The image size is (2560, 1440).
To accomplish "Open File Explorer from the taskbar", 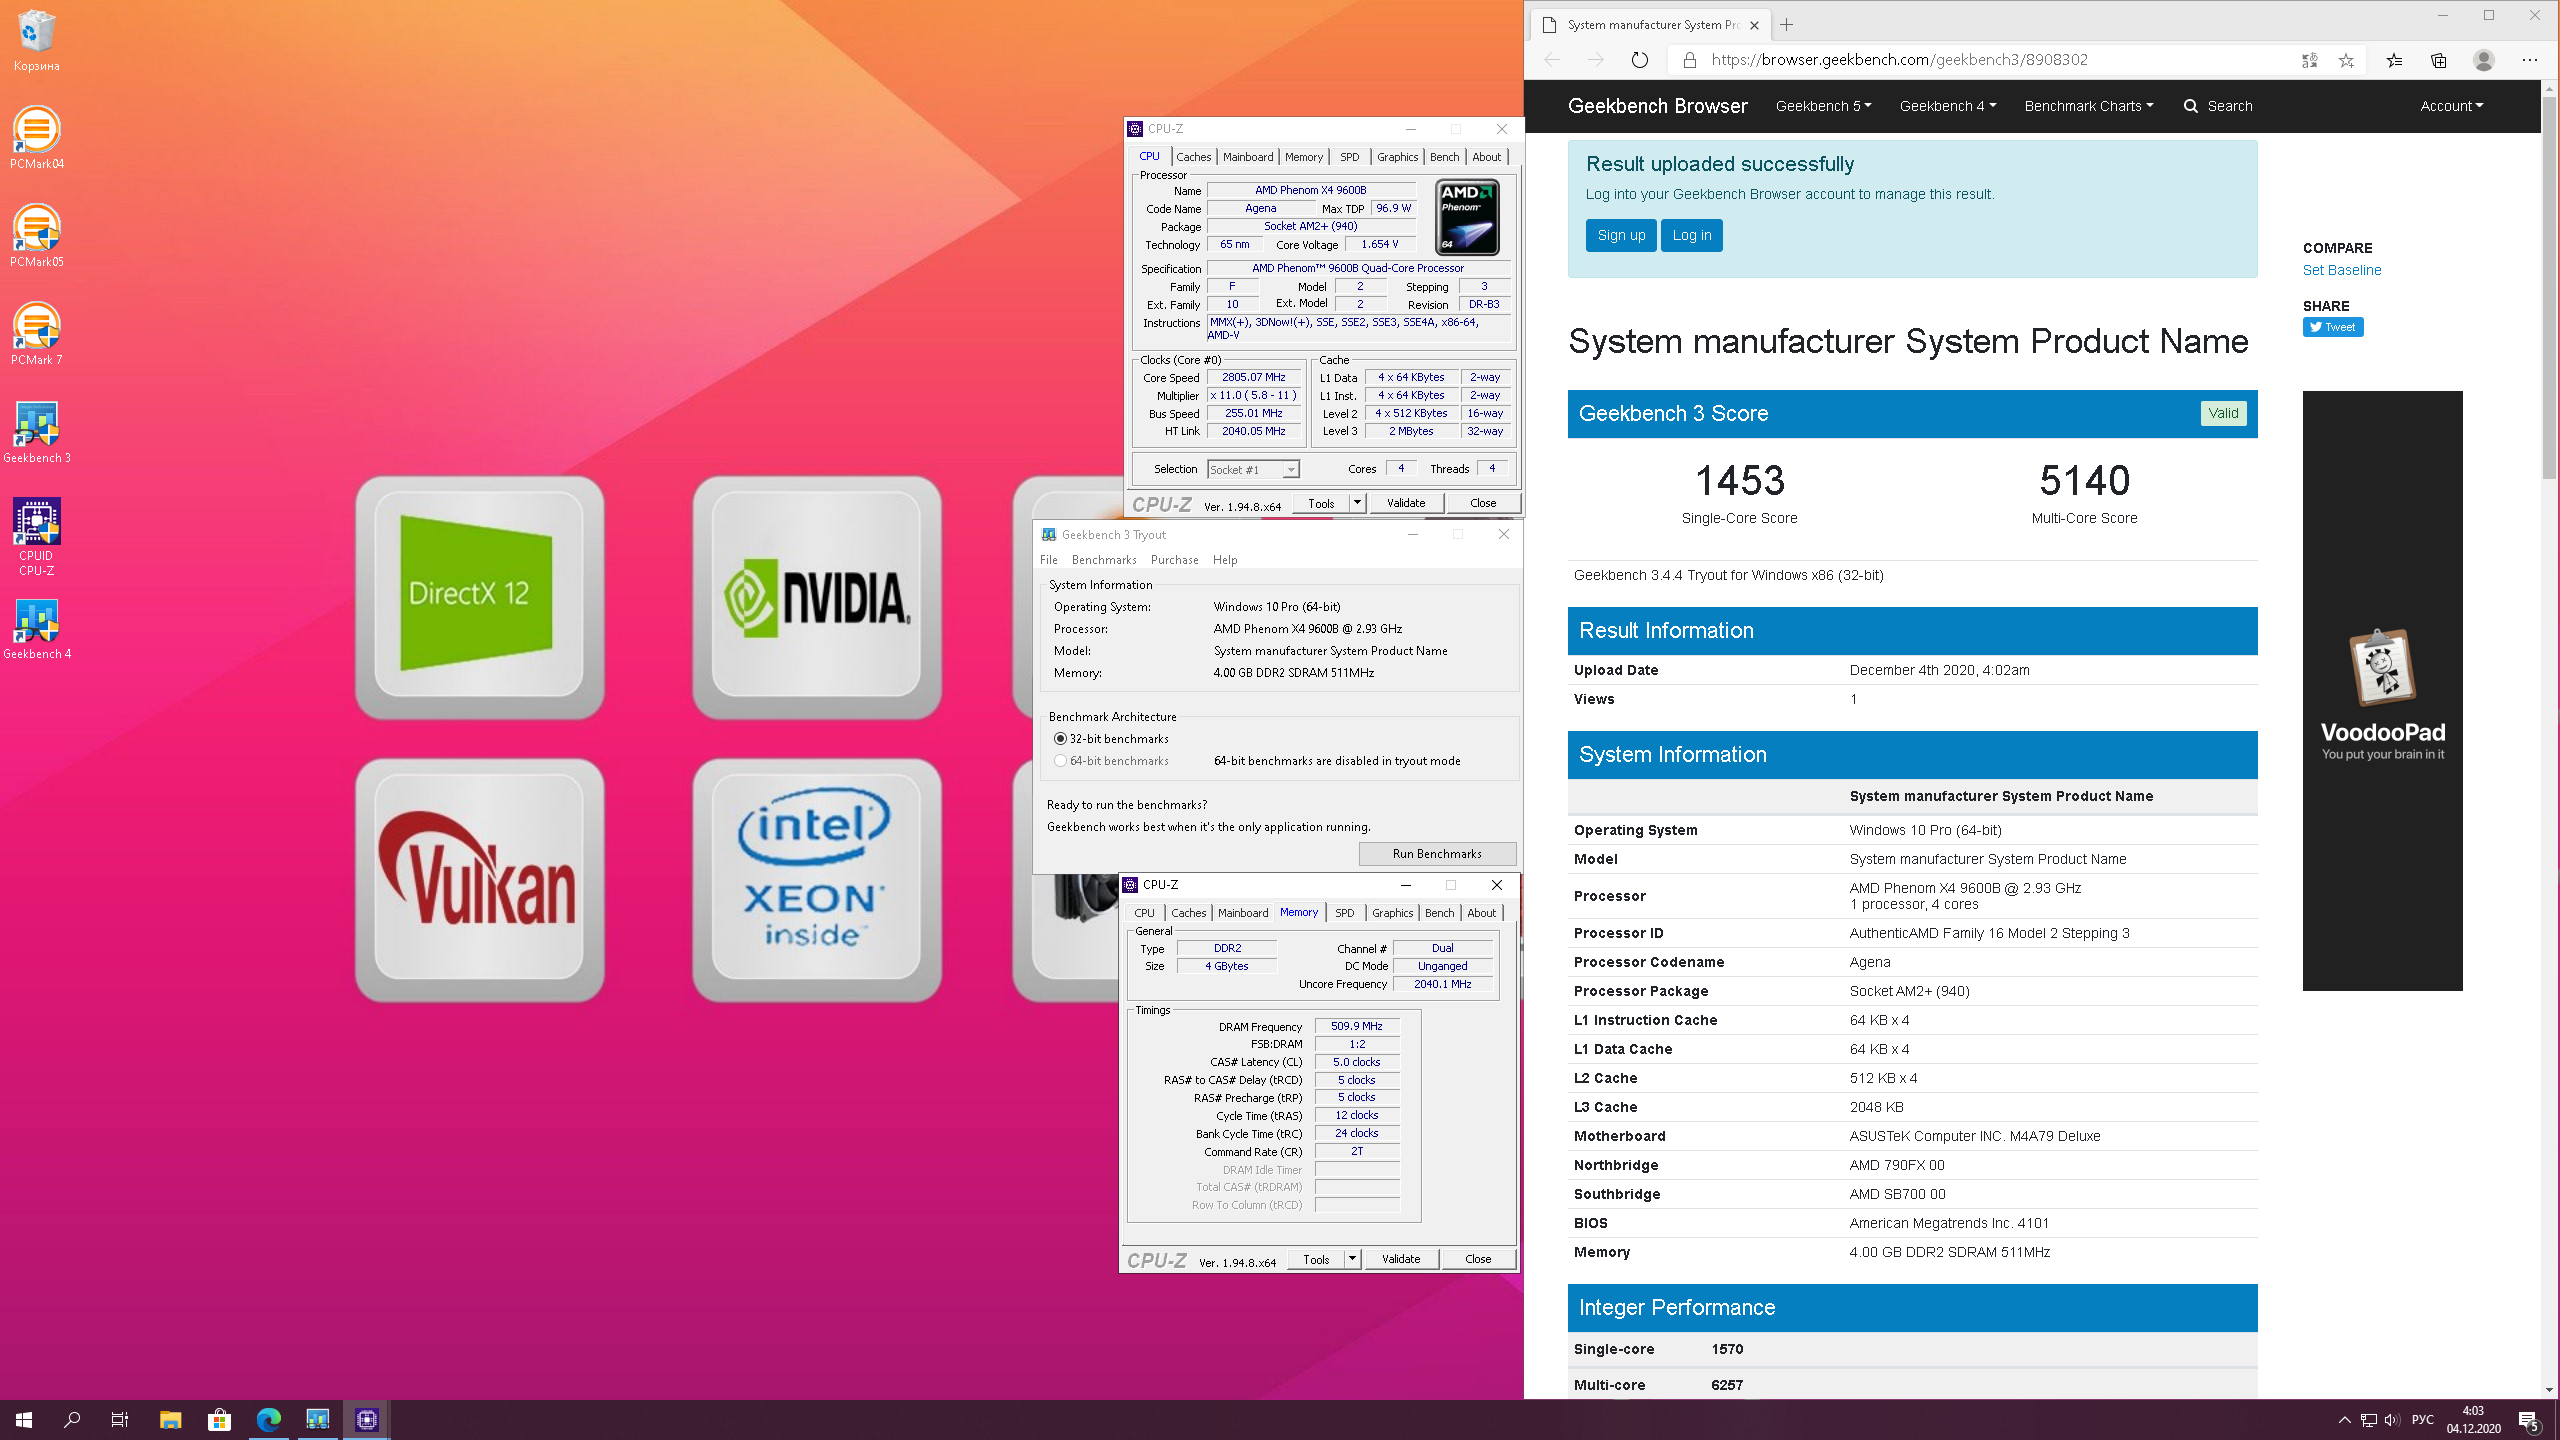I will click(170, 1419).
